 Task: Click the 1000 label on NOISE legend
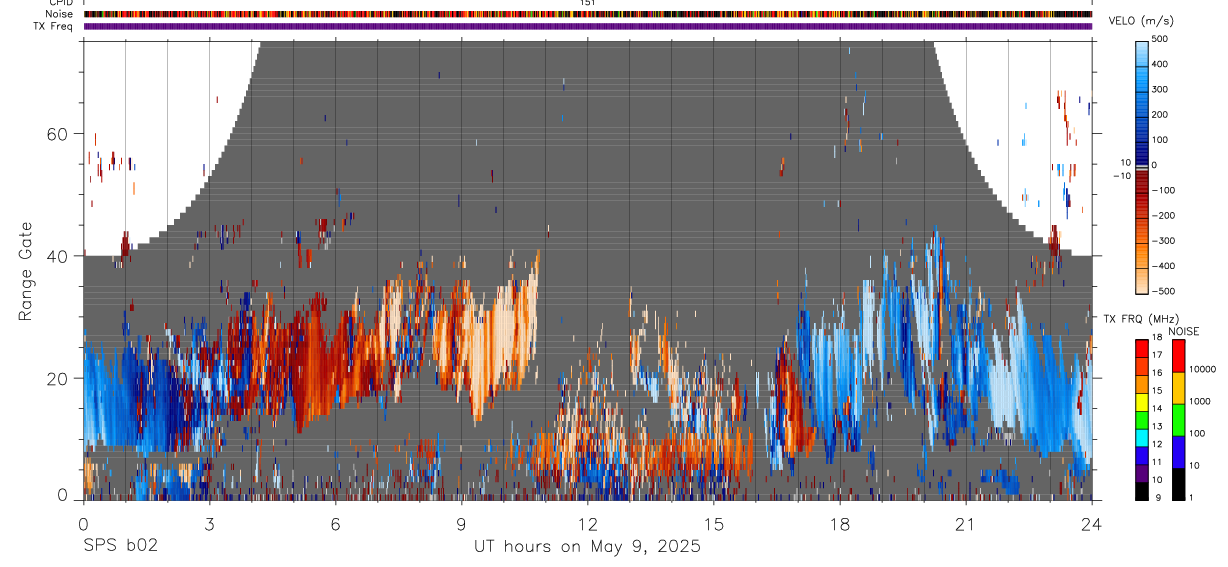point(1201,402)
